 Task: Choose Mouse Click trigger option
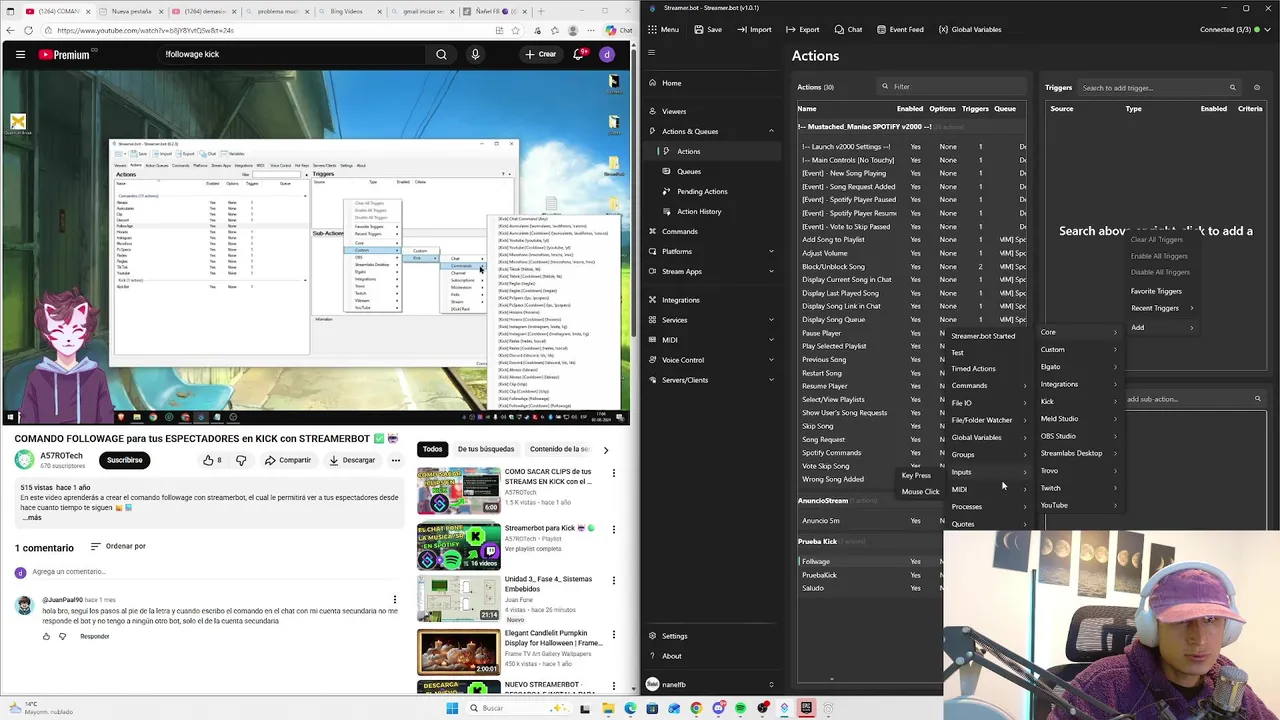(x=920, y=491)
